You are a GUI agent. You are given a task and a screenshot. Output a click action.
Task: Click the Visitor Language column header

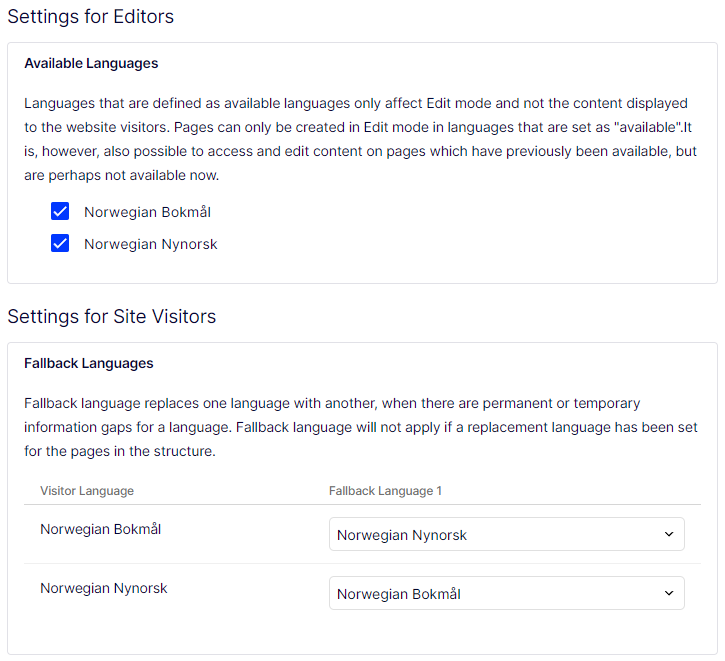pos(87,491)
